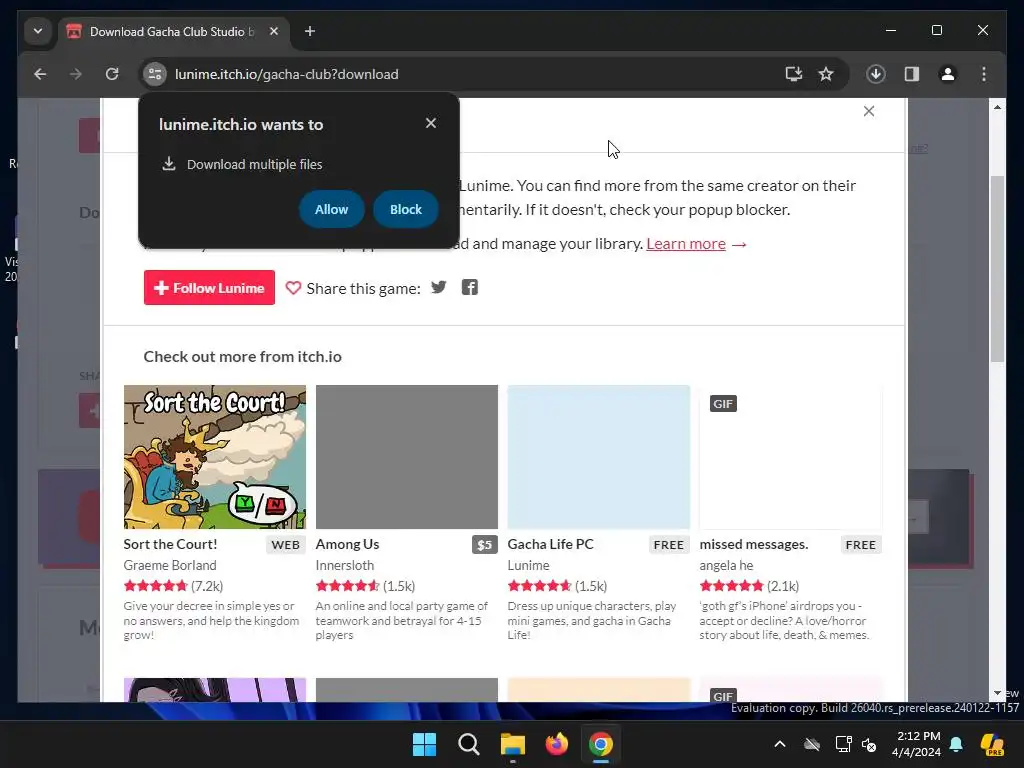The image size is (1024, 768).
Task: Share the game on Facebook
Action: pyautogui.click(x=470, y=287)
